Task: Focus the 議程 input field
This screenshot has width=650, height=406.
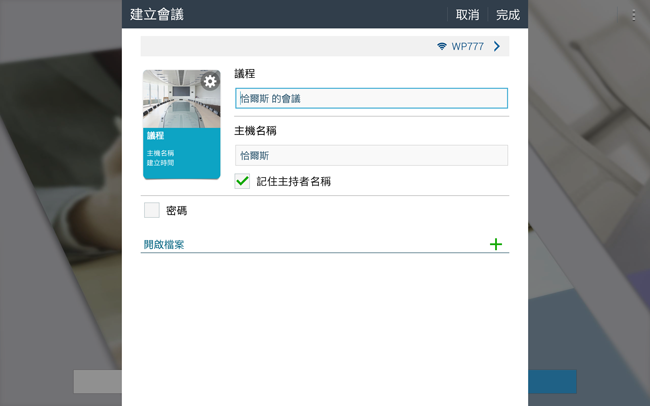Action: point(371,98)
